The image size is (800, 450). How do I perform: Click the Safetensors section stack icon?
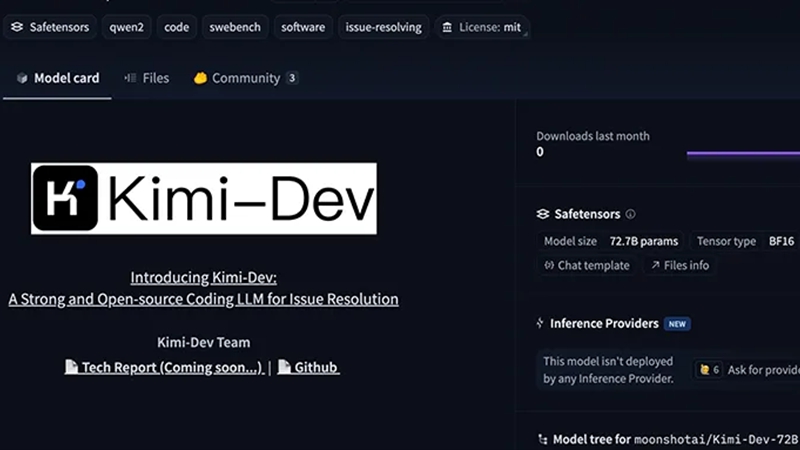(543, 214)
